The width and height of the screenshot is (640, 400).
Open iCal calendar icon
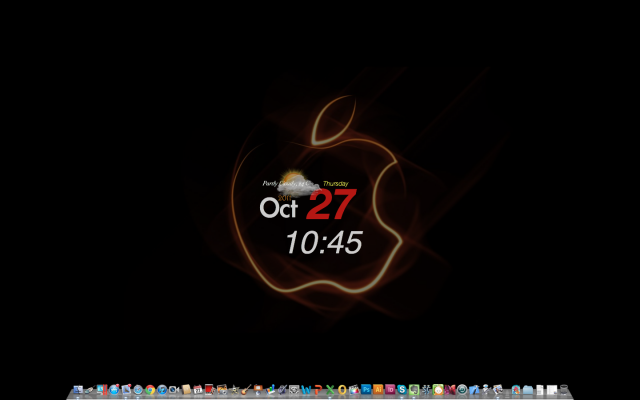pos(198,390)
